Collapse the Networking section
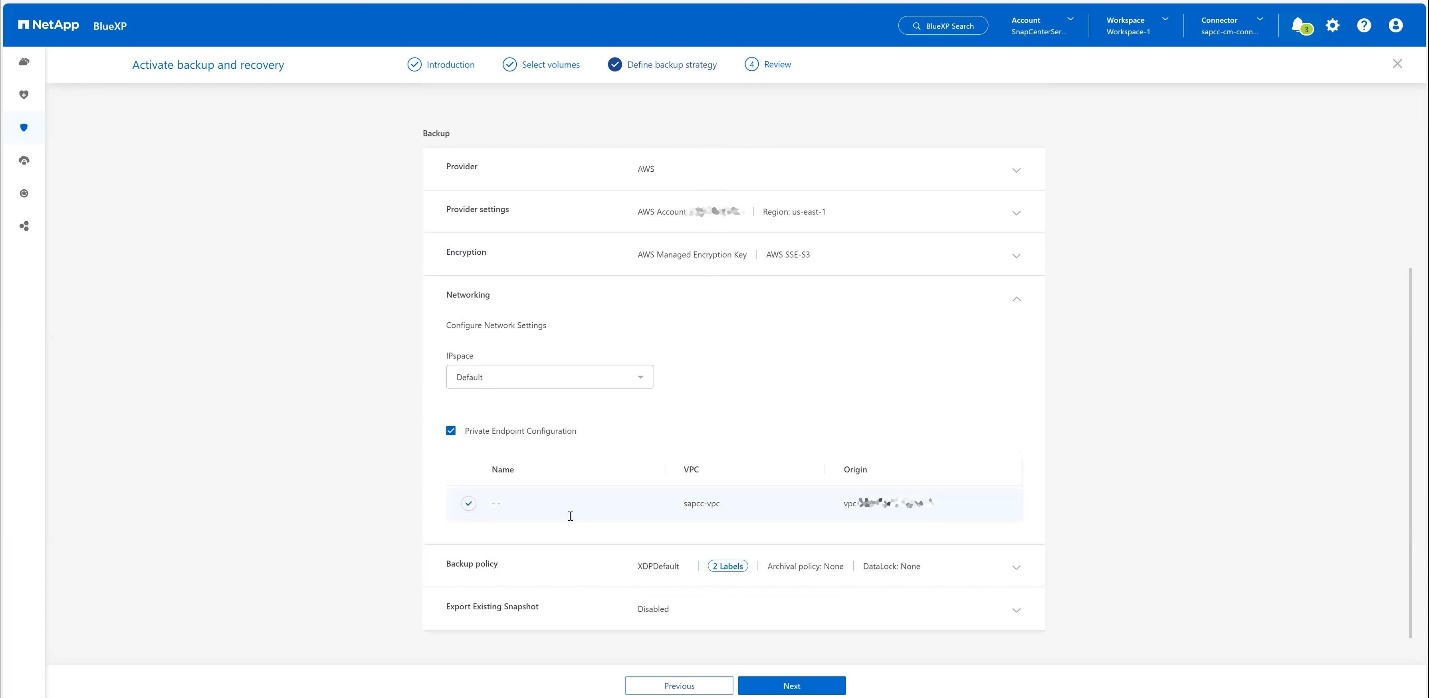 [x=1016, y=298]
